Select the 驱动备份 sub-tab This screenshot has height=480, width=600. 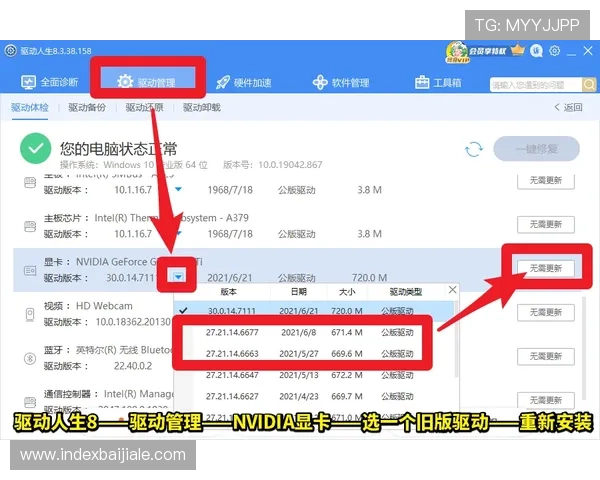click(x=87, y=108)
